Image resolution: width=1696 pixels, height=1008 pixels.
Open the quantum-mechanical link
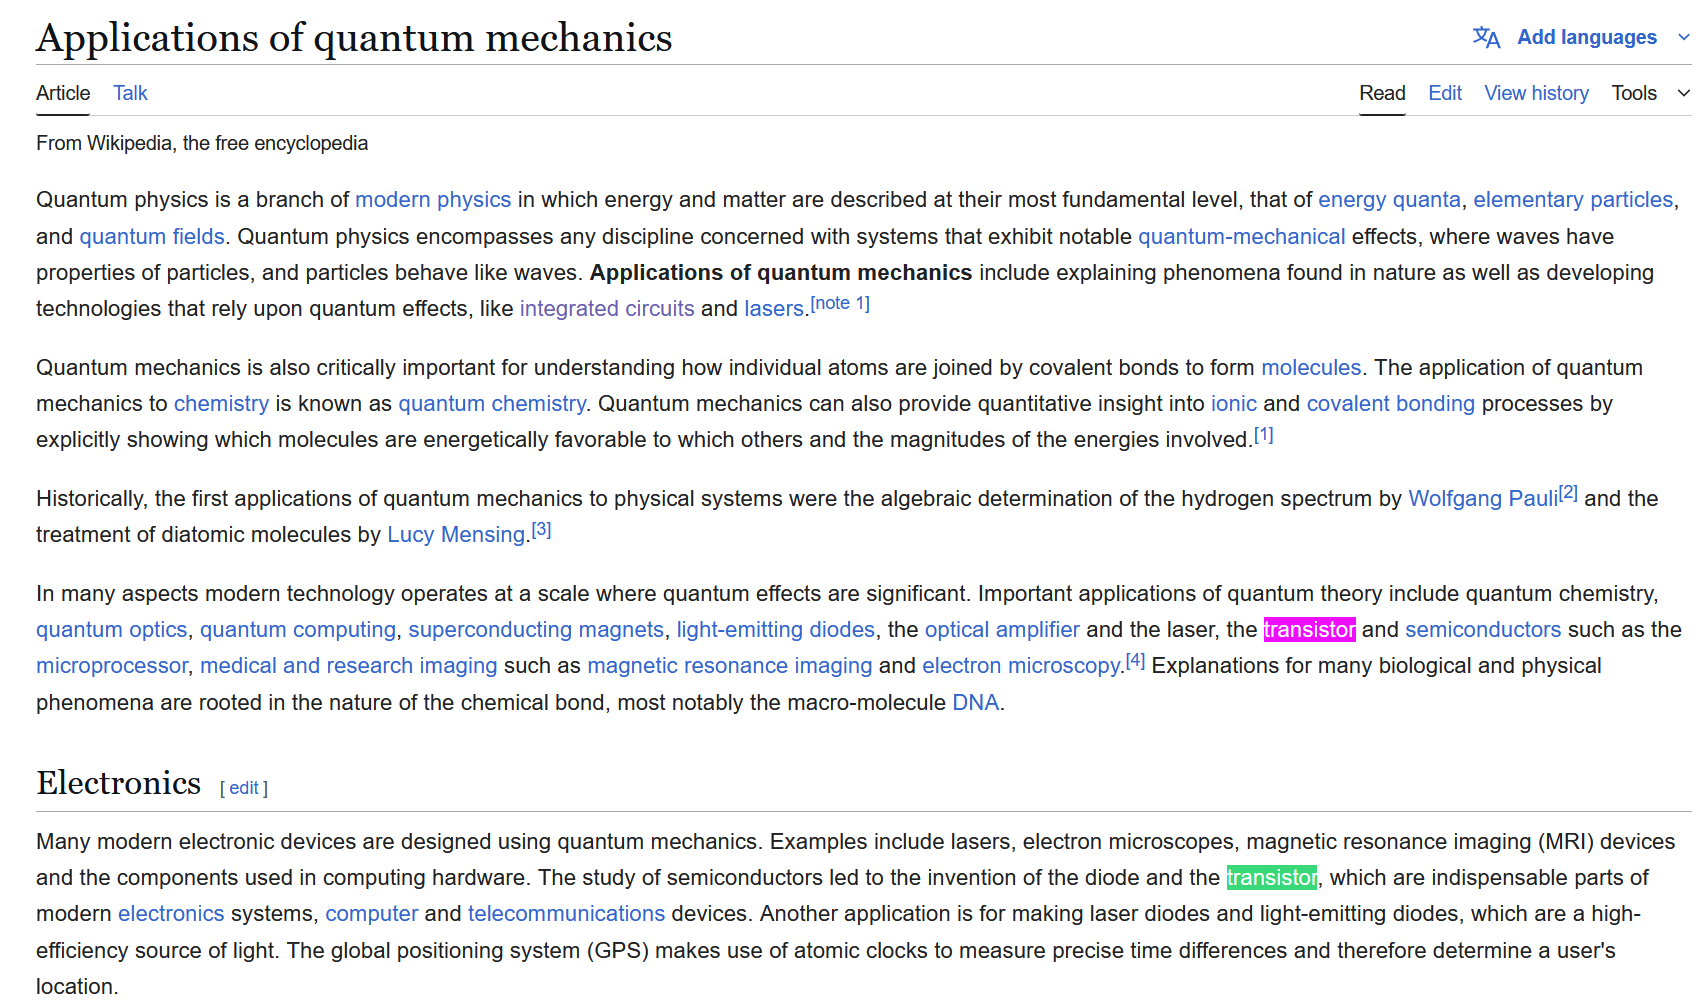(1241, 237)
